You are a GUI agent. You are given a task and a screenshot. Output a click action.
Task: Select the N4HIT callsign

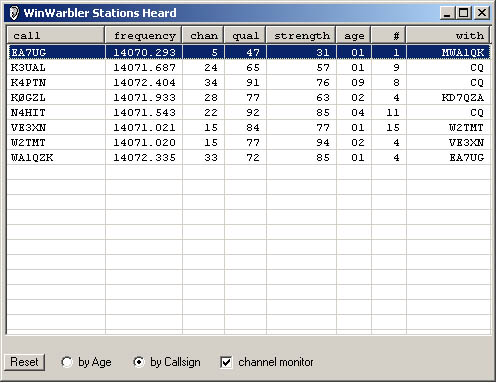[x=28, y=113]
